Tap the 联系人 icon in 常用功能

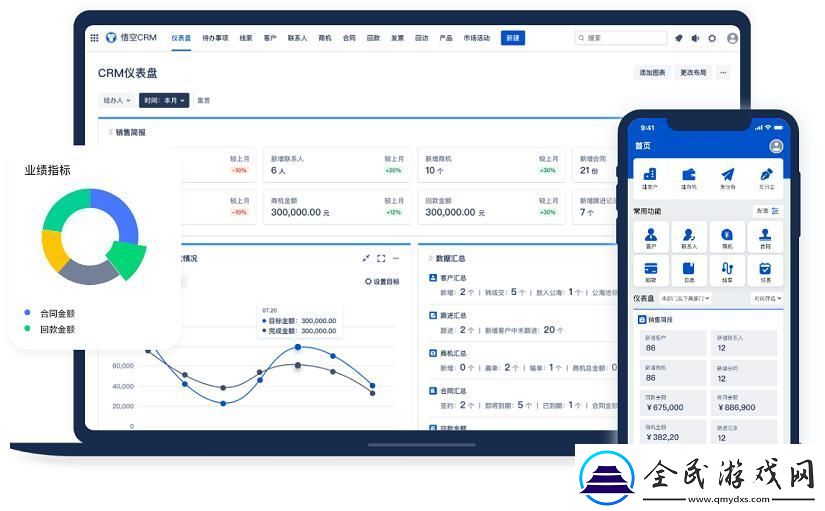click(x=689, y=237)
